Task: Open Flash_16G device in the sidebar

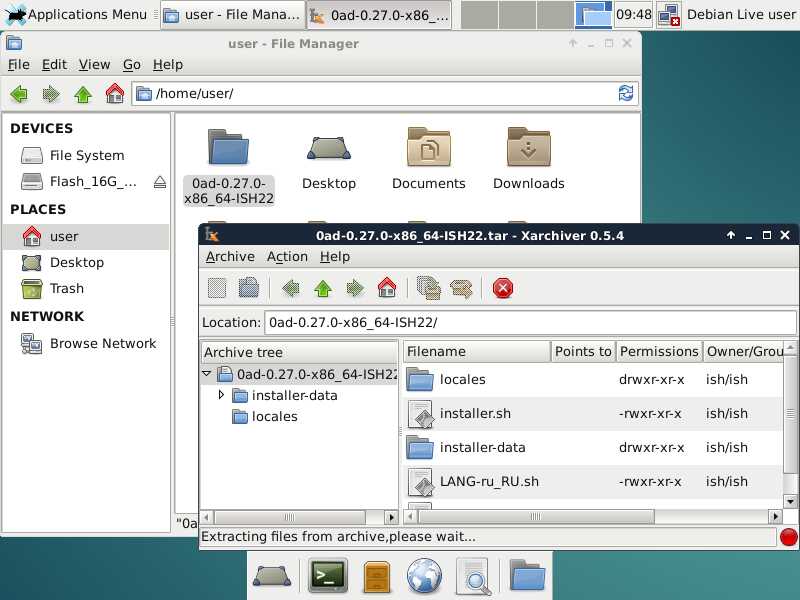Action: [x=79, y=182]
